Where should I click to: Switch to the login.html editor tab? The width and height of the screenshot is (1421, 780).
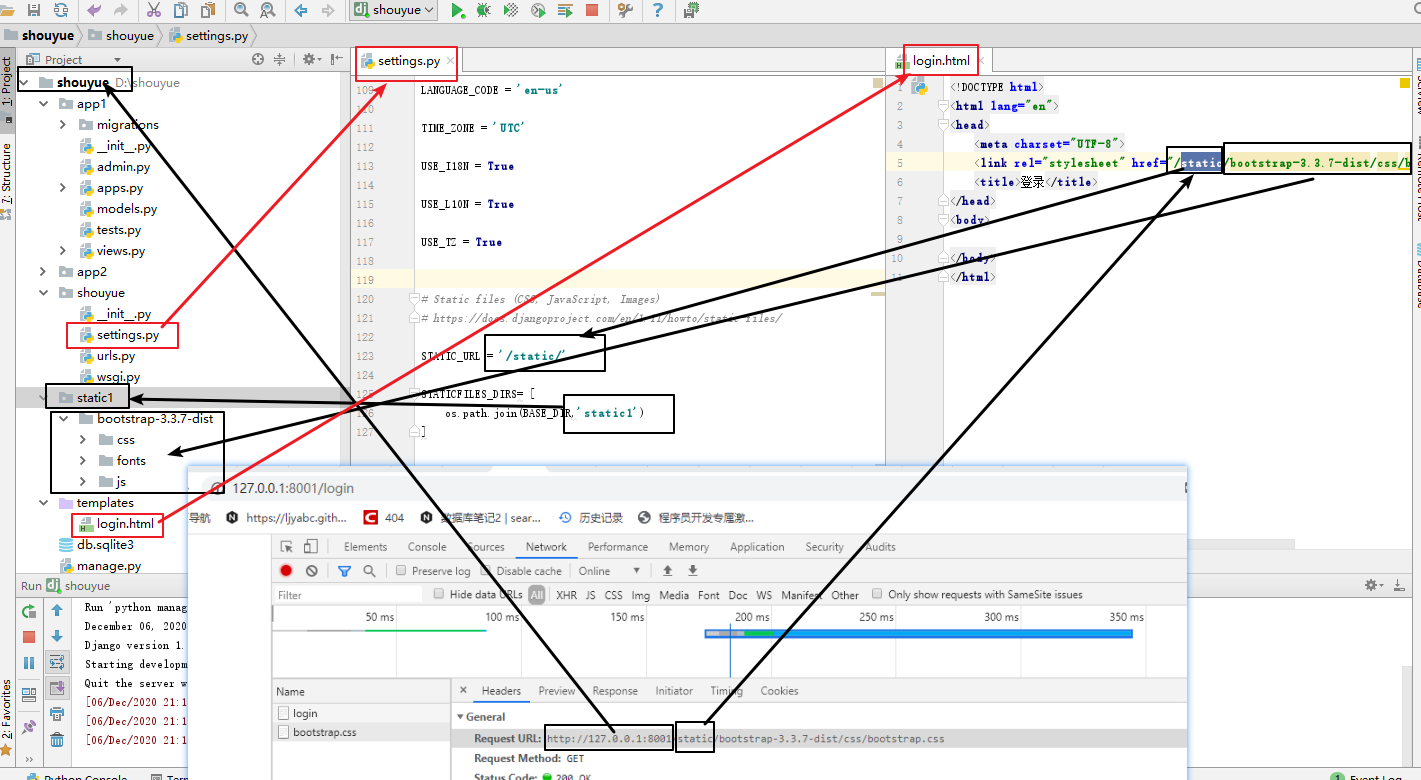point(940,61)
